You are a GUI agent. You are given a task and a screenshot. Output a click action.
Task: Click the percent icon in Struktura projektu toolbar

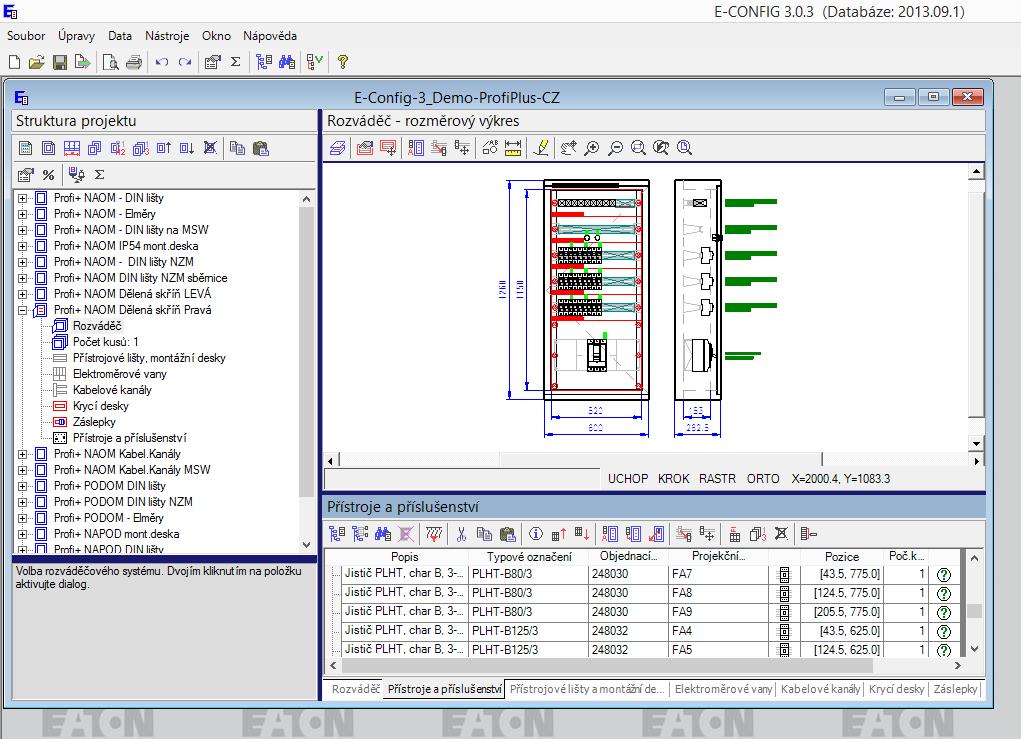click(x=48, y=174)
